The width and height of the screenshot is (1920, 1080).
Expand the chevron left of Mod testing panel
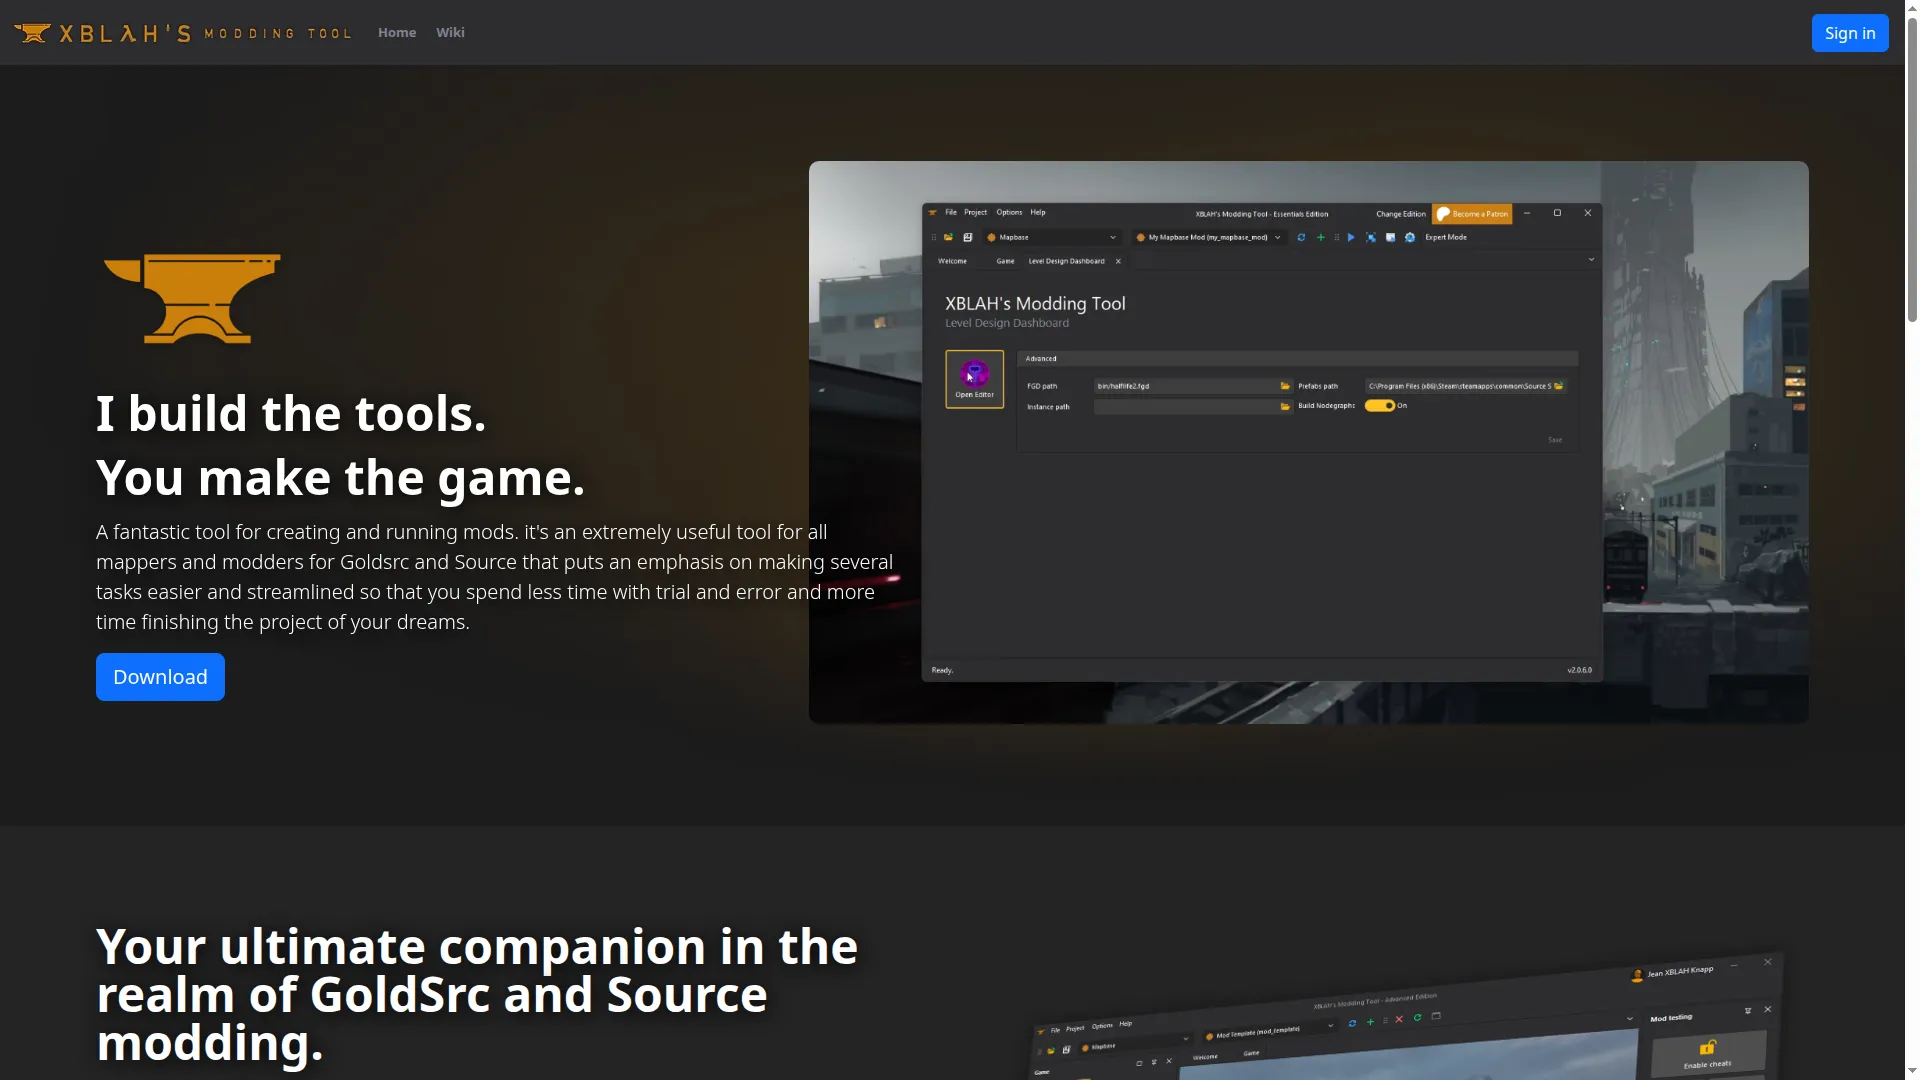pos(1630,1019)
